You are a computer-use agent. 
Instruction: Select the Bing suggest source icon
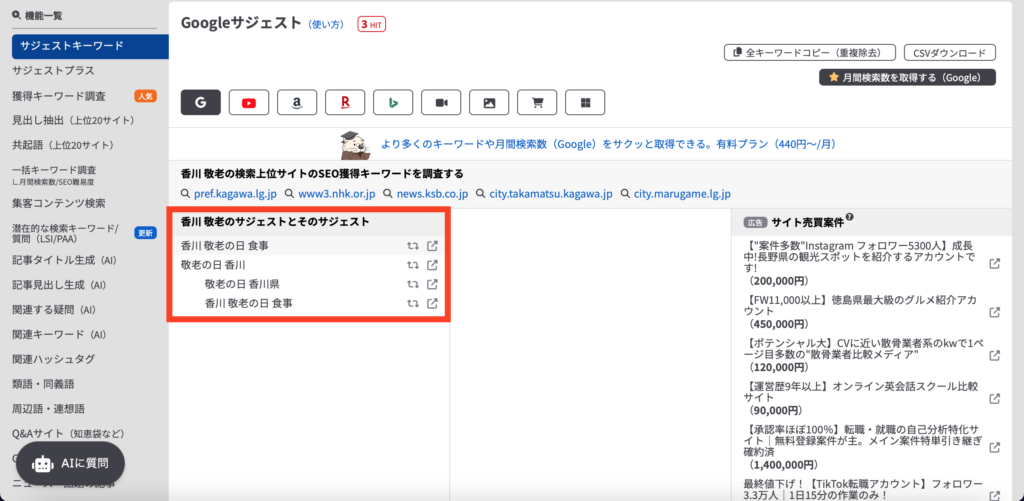click(x=393, y=102)
